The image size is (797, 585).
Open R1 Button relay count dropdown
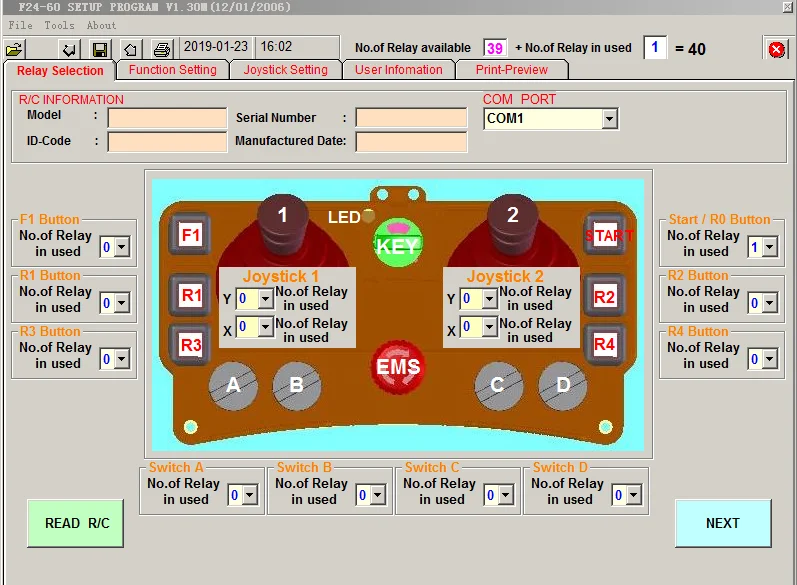[x=121, y=303]
